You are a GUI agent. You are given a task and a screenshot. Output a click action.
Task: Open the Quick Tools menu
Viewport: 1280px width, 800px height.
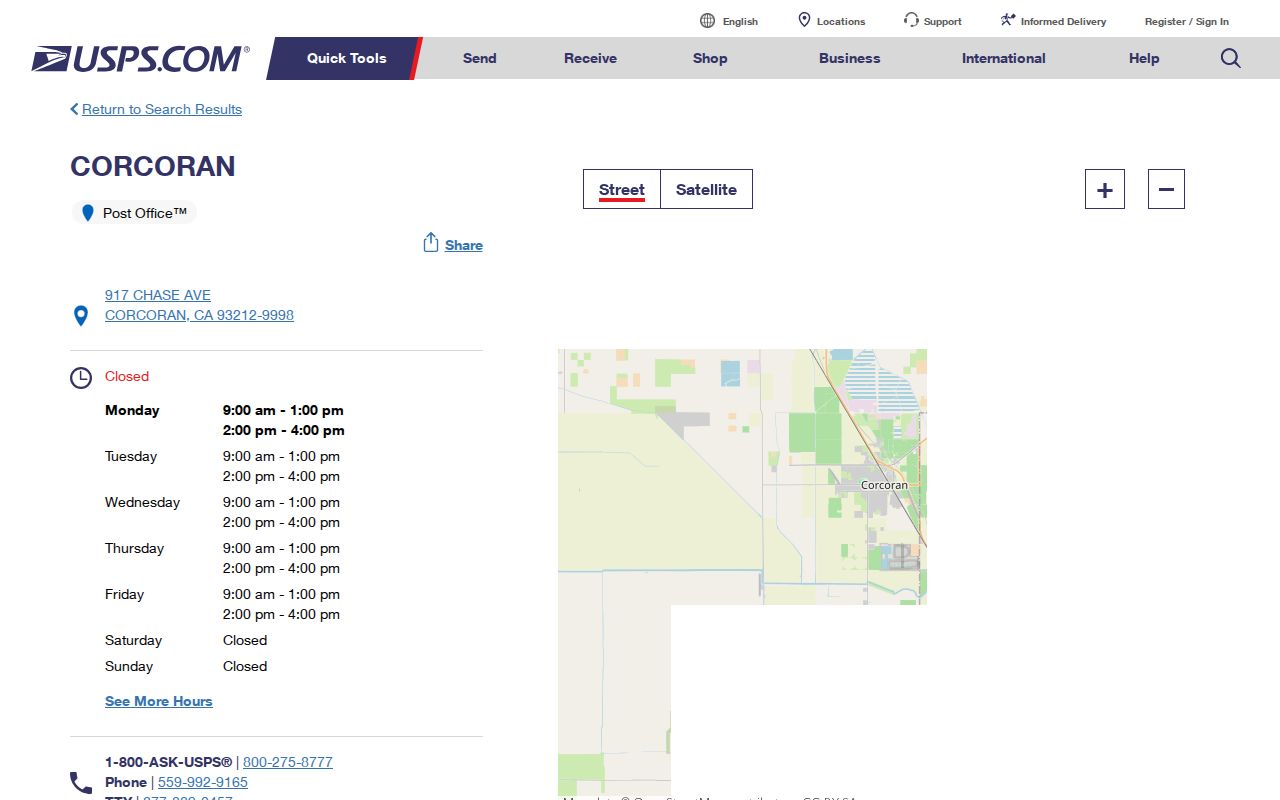coord(346,58)
